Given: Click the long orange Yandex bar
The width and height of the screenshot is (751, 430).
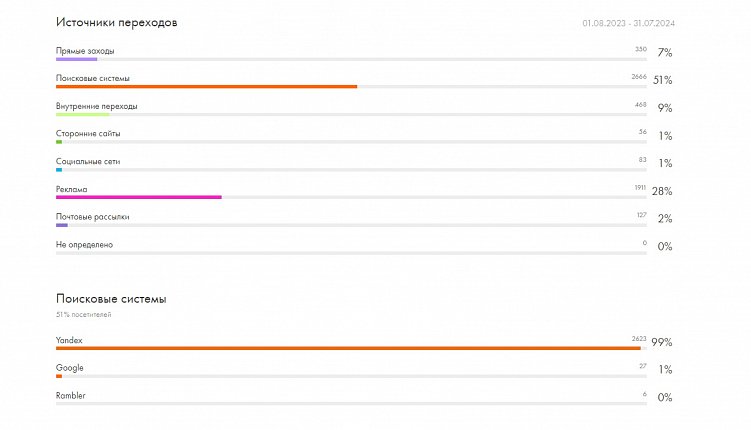Looking at the screenshot, I should point(348,348).
